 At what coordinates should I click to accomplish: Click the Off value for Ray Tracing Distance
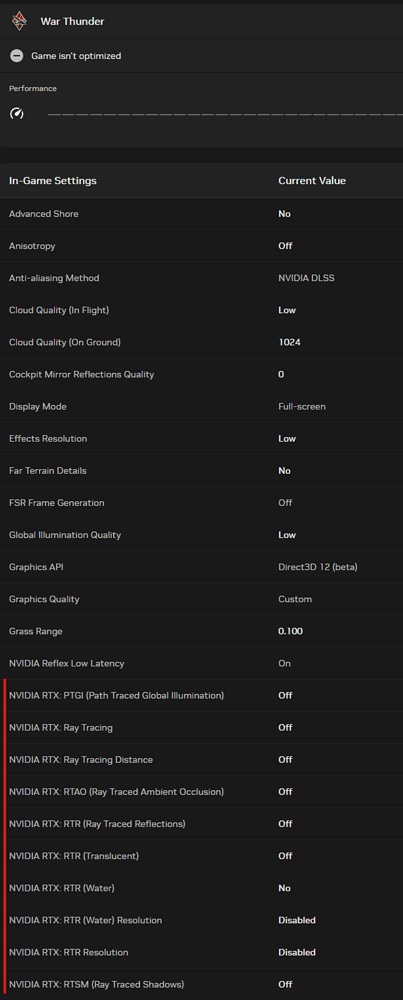tap(285, 760)
